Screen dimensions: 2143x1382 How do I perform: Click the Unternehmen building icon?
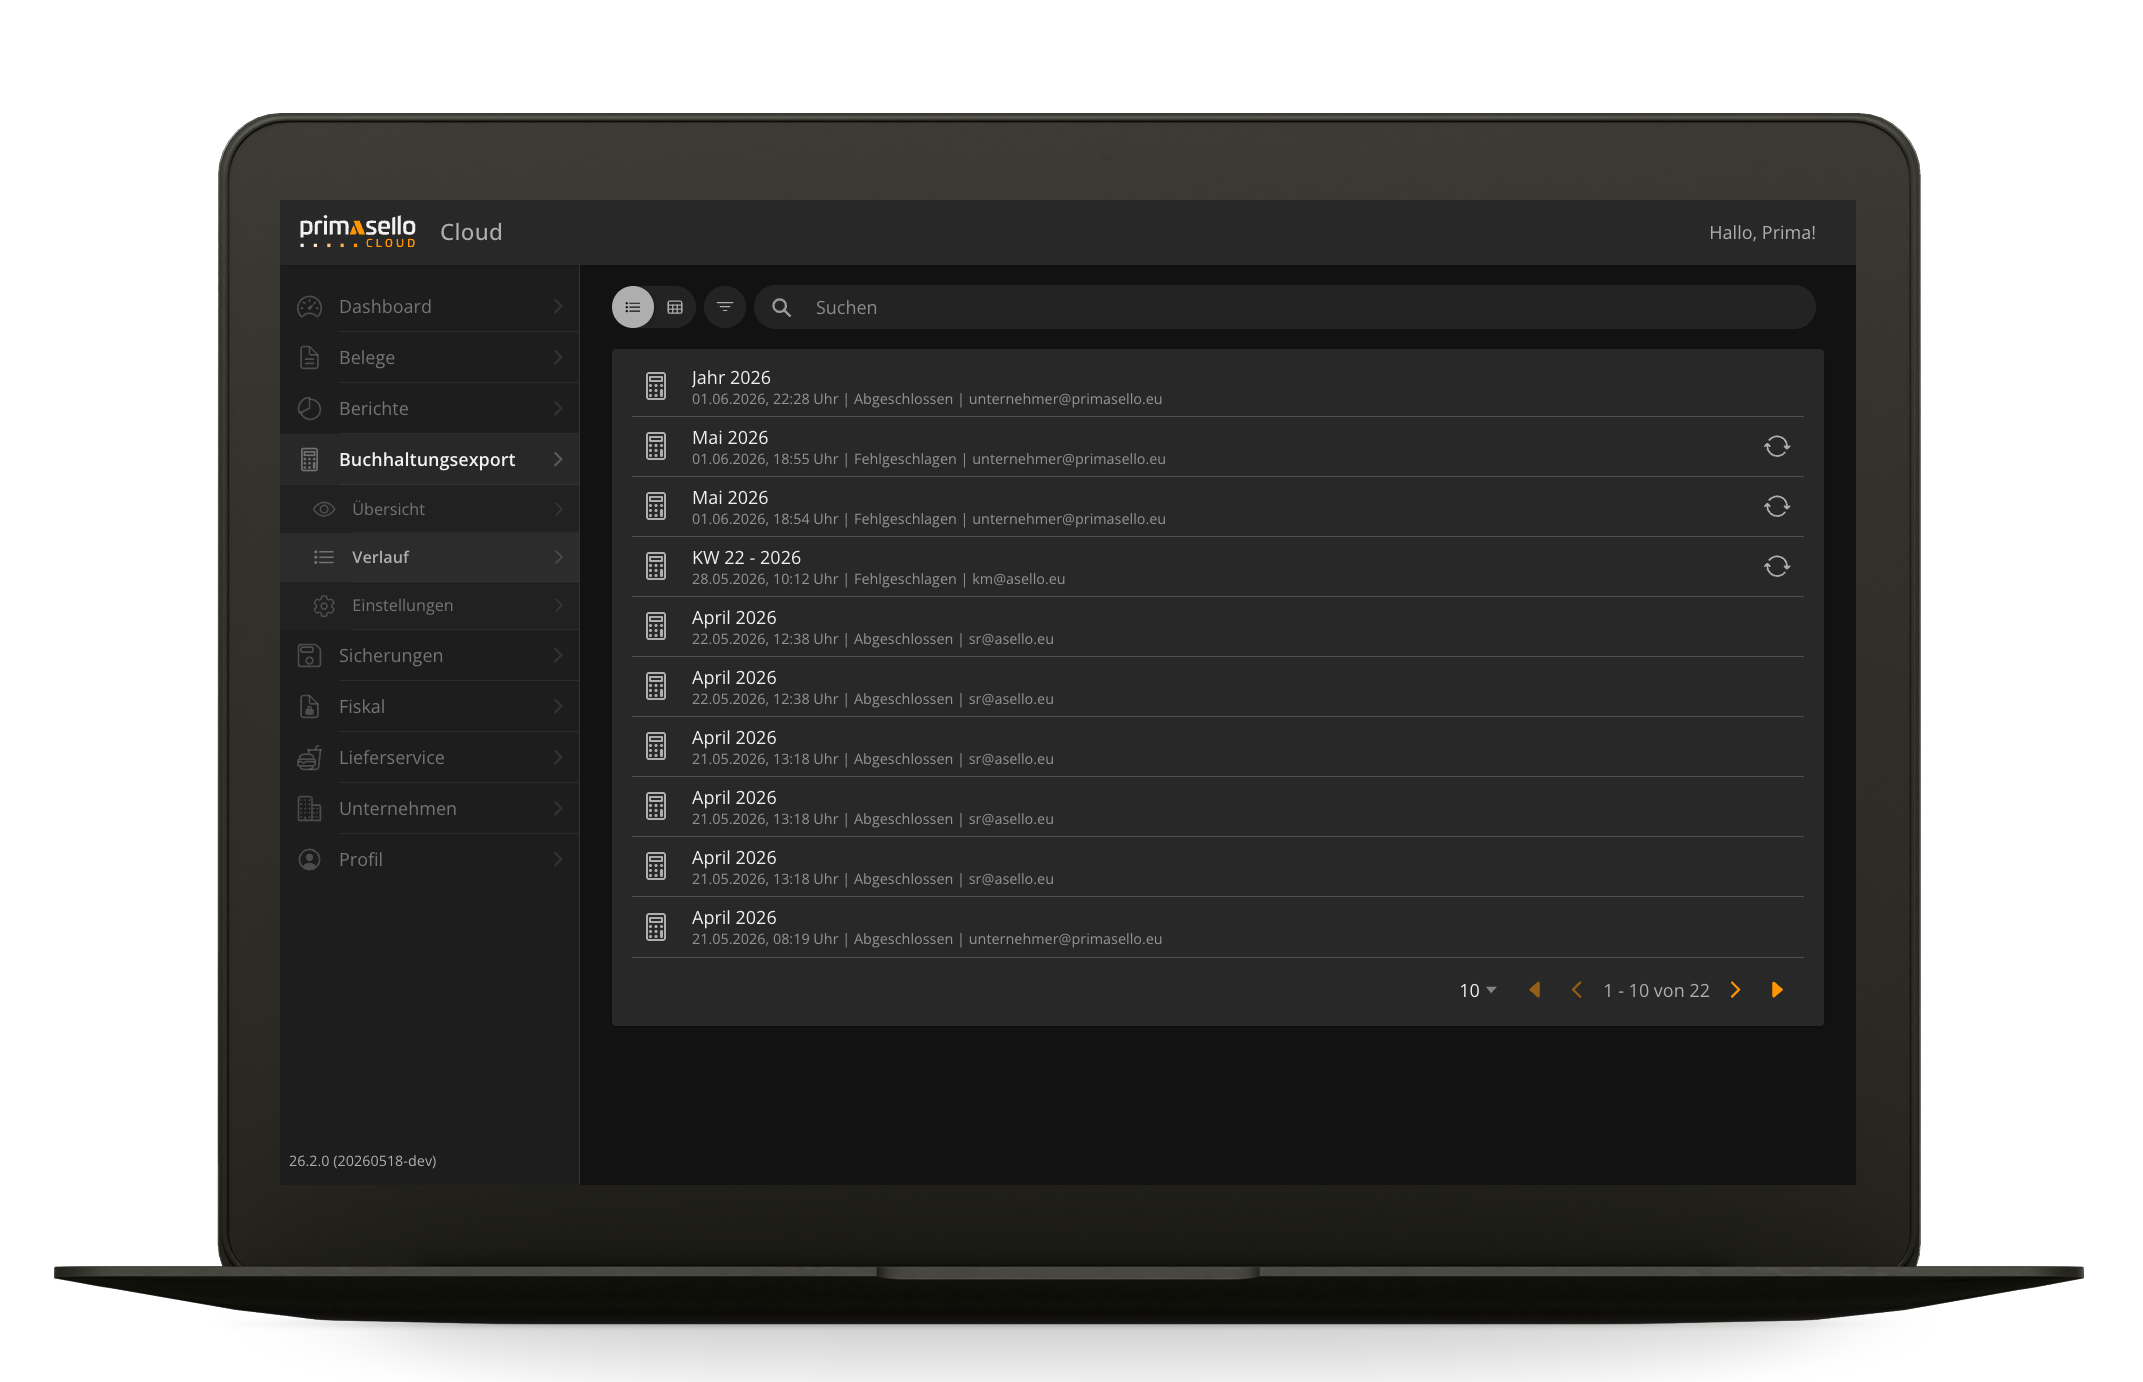310,808
